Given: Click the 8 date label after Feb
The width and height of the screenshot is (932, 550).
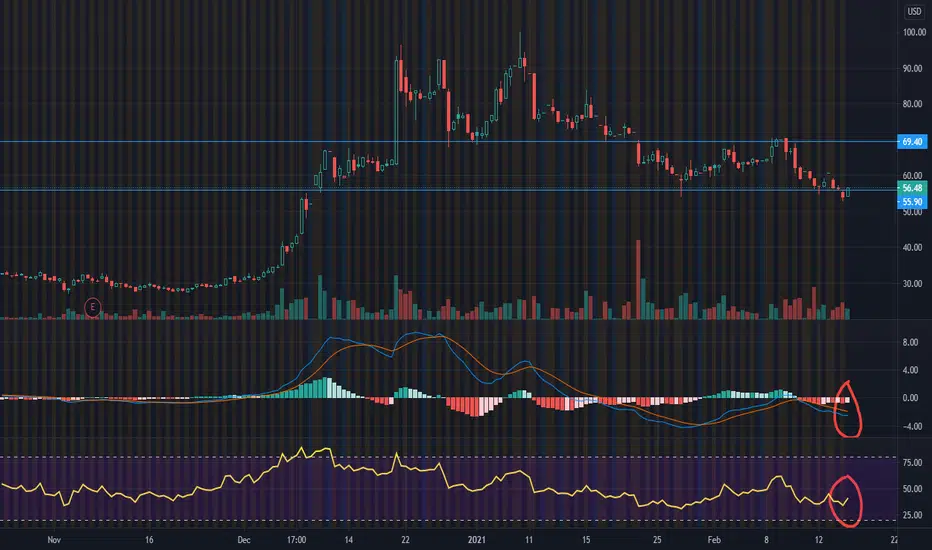Looking at the screenshot, I should click(x=766, y=540).
